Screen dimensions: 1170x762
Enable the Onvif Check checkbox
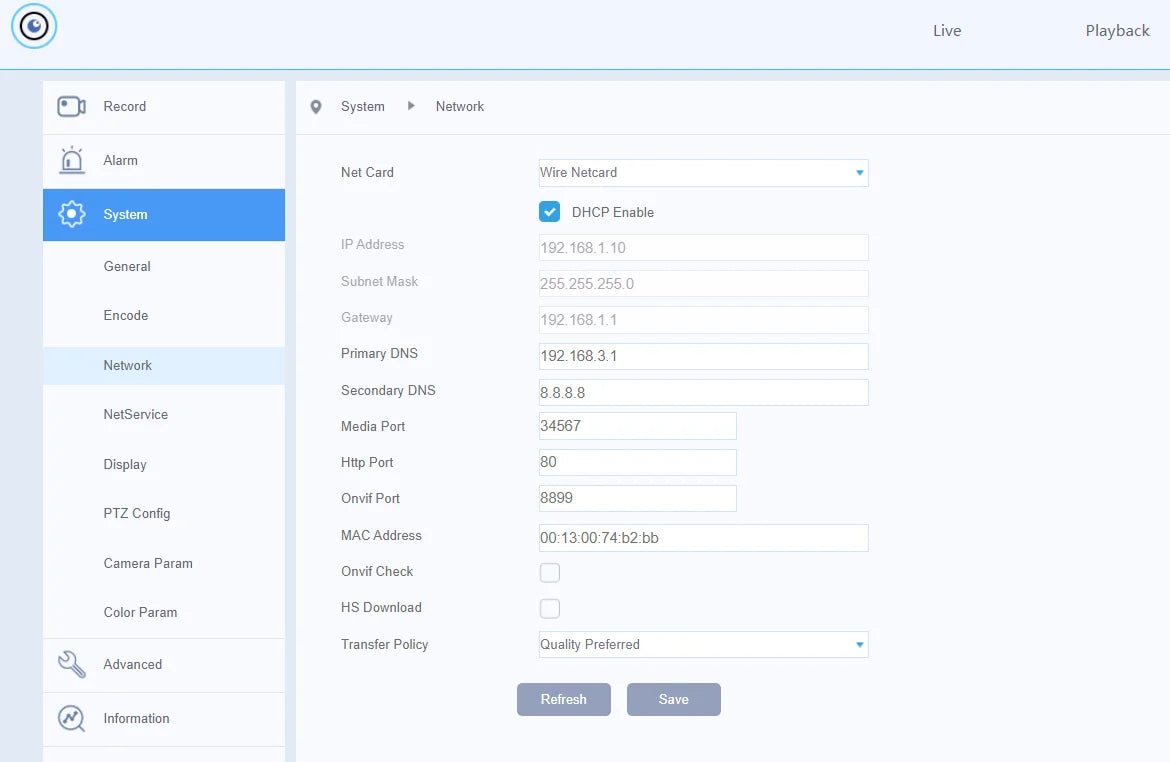(550, 572)
